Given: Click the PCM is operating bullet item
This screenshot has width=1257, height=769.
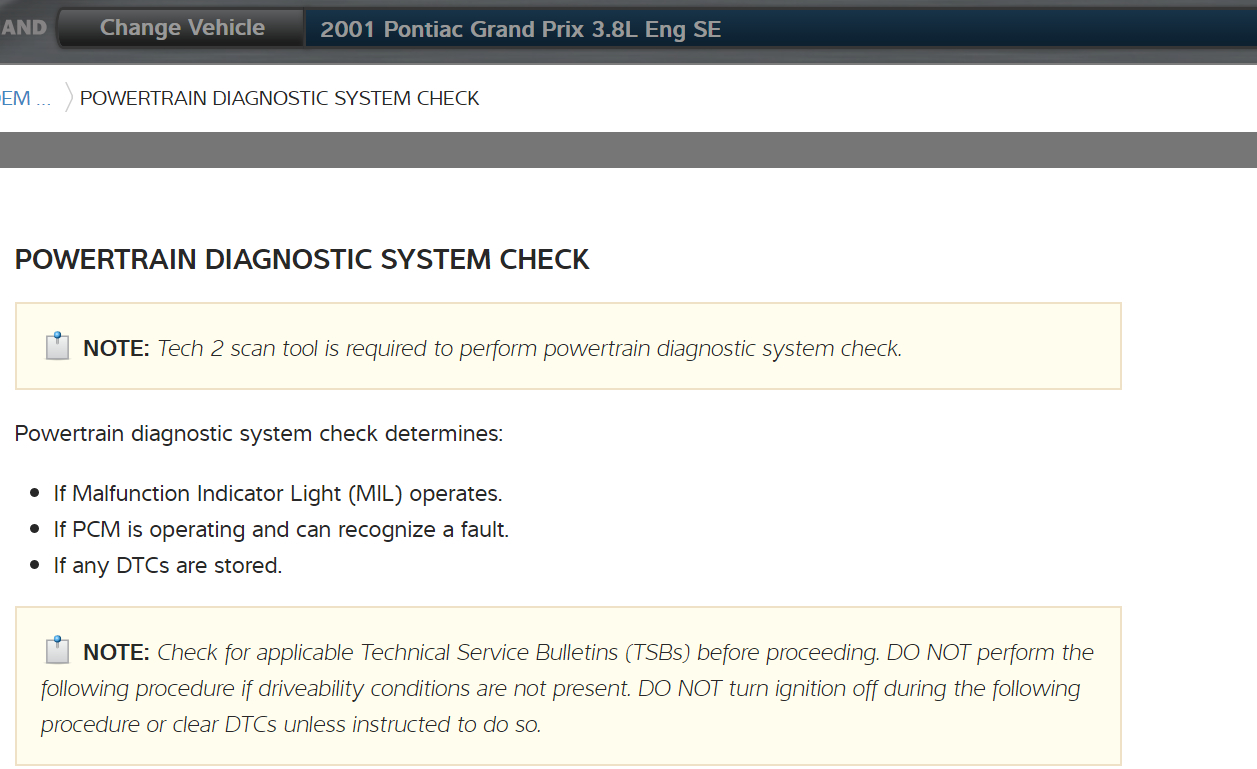Looking at the screenshot, I should tap(281, 529).
